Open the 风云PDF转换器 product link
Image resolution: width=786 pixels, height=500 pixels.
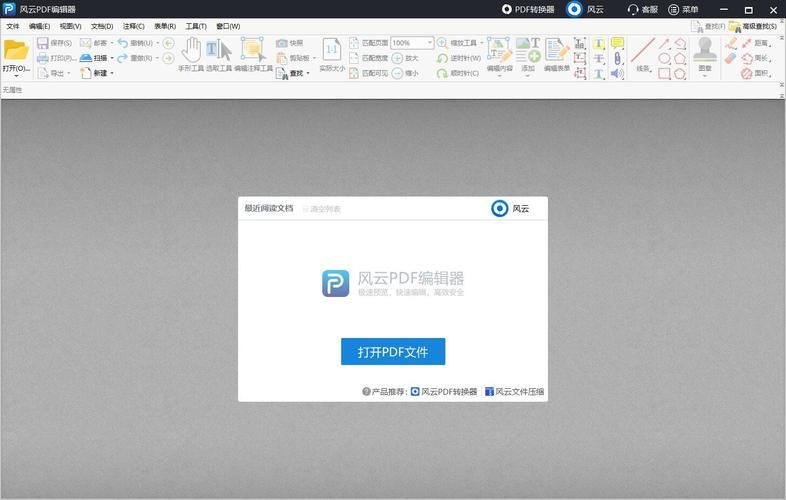[444, 392]
